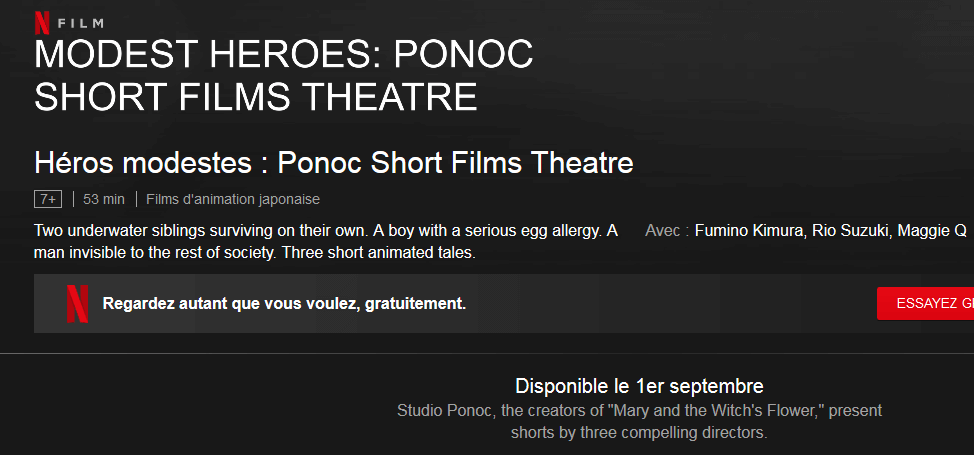Click 'Disponible le 1er septembre' heading
Image resolution: width=974 pixels, height=455 pixels.
(x=639, y=386)
